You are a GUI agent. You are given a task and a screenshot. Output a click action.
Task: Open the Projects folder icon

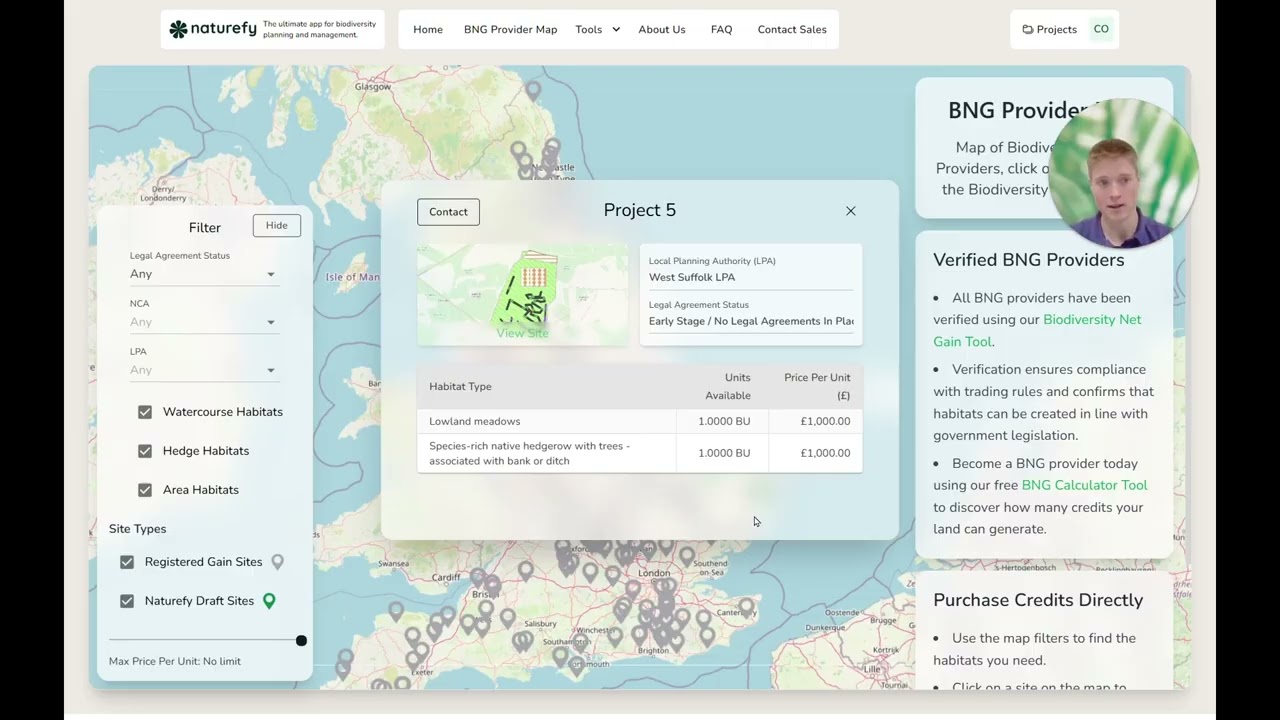(1027, 30)
